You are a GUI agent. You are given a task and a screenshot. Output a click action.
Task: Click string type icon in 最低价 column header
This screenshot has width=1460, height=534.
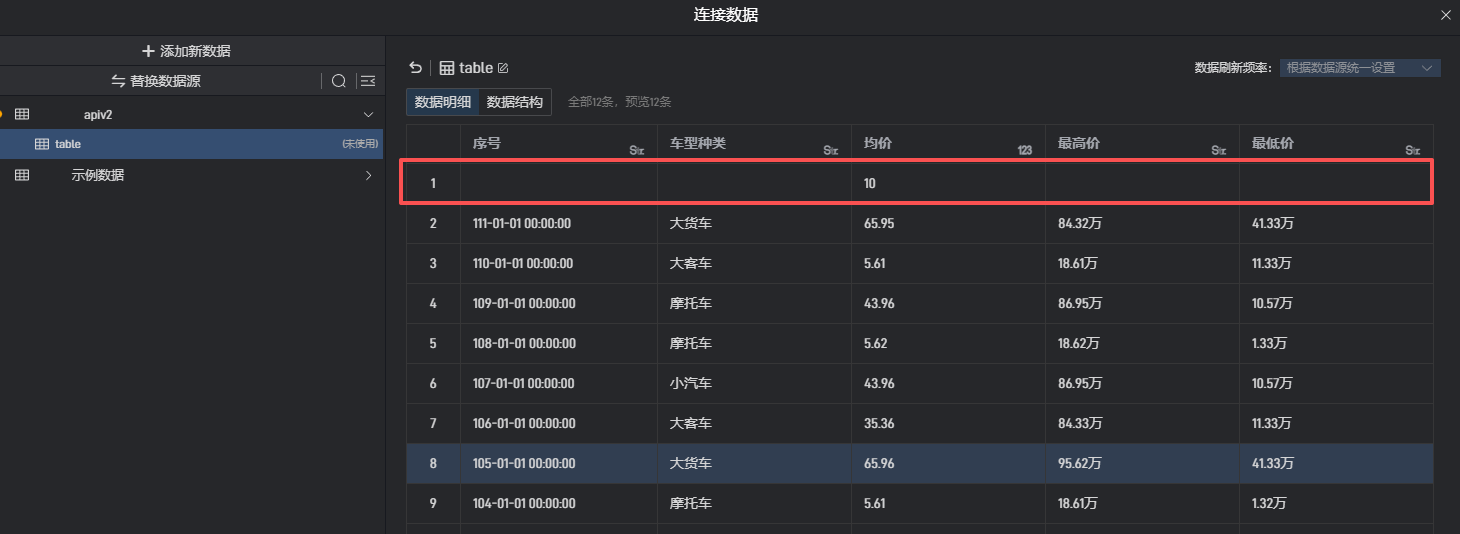click(1412, 150)
